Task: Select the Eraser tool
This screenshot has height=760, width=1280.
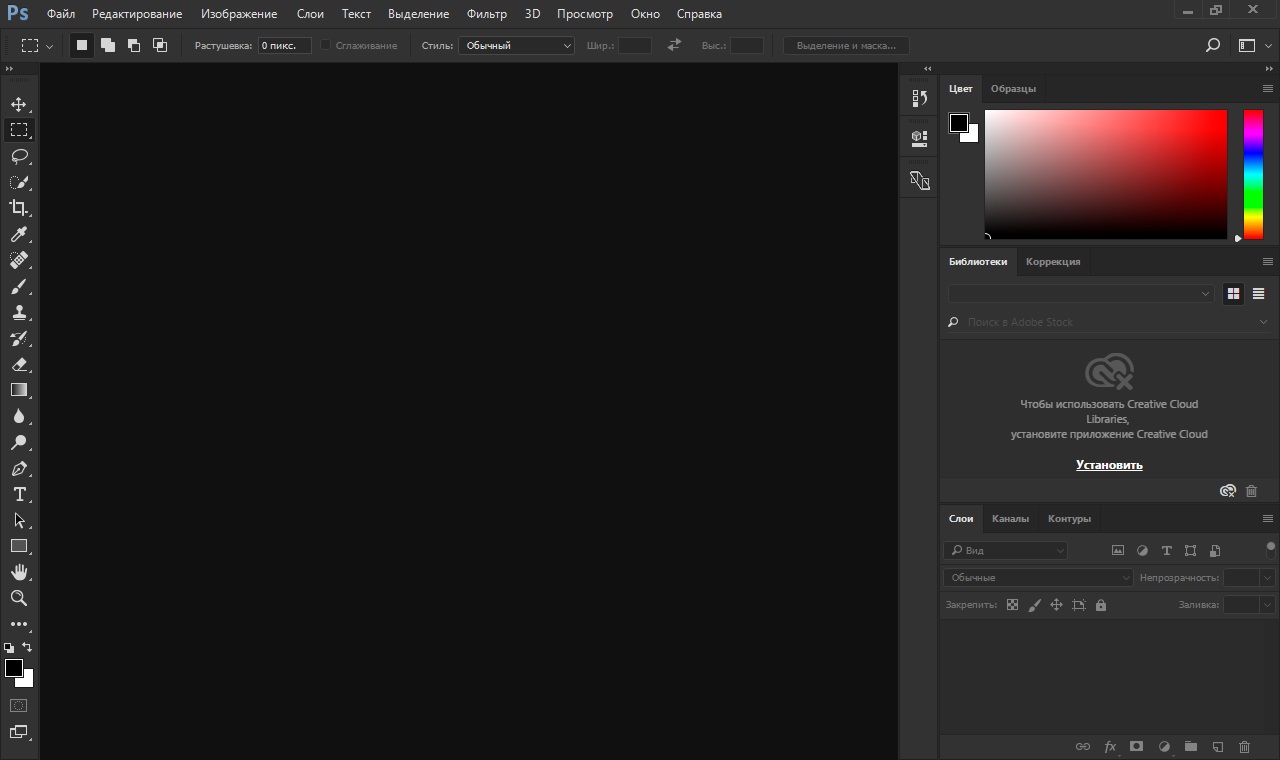Action: (19, 365)
